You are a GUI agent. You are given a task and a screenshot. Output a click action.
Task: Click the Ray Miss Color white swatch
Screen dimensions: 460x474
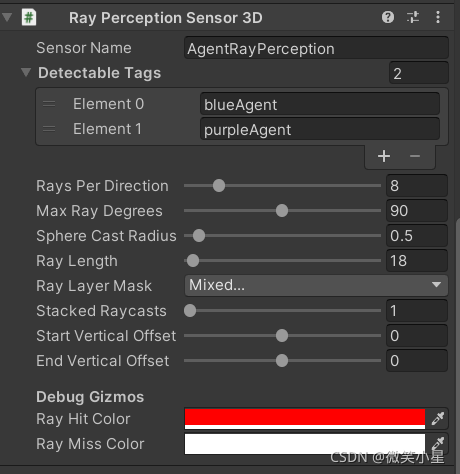tap(305, 443)
